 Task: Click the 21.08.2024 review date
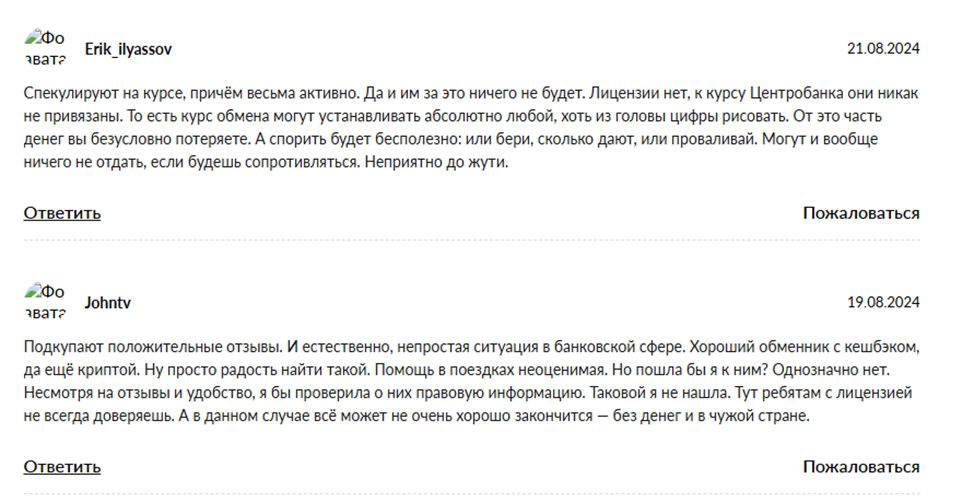click(x=883, y=48)
